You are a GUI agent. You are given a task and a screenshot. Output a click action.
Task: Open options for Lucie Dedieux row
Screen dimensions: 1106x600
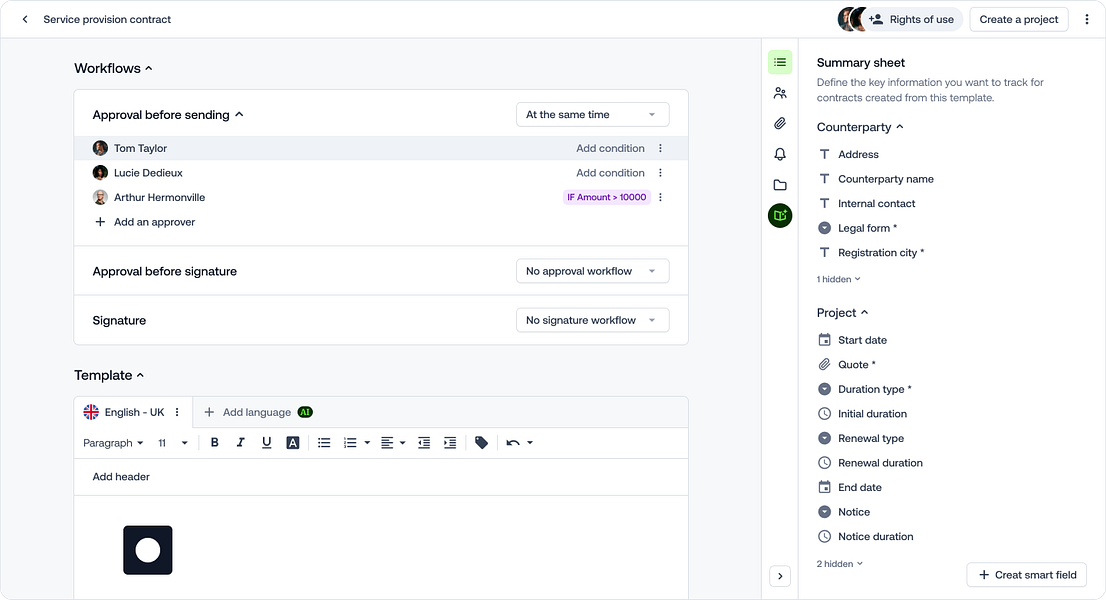point(661,173)
